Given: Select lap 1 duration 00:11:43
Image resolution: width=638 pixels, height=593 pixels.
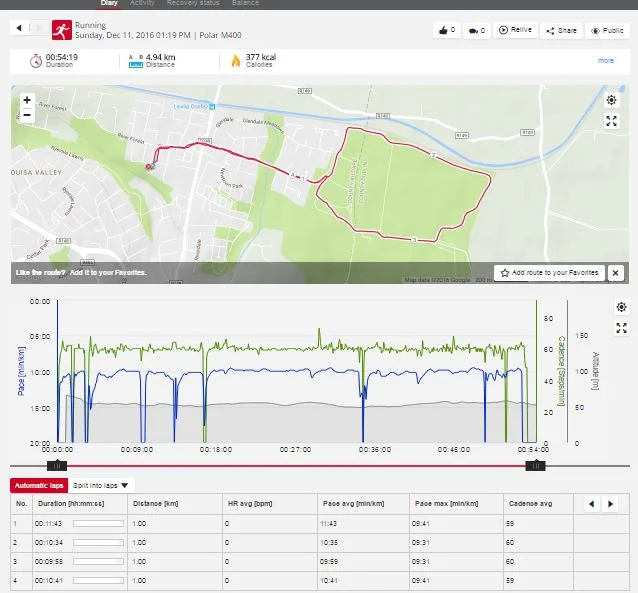Looking at the screenshot, I should (48, 524).
